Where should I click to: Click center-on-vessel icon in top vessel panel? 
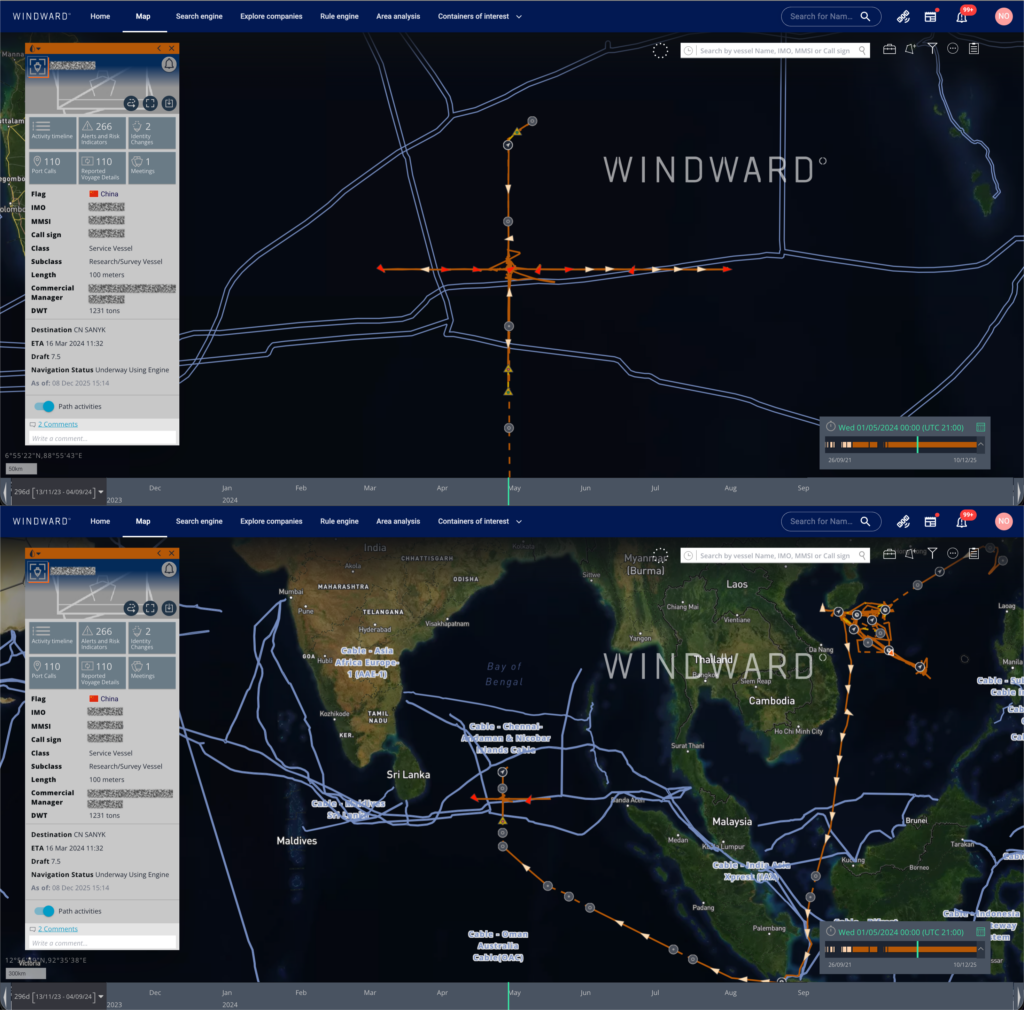pos(38,67)
